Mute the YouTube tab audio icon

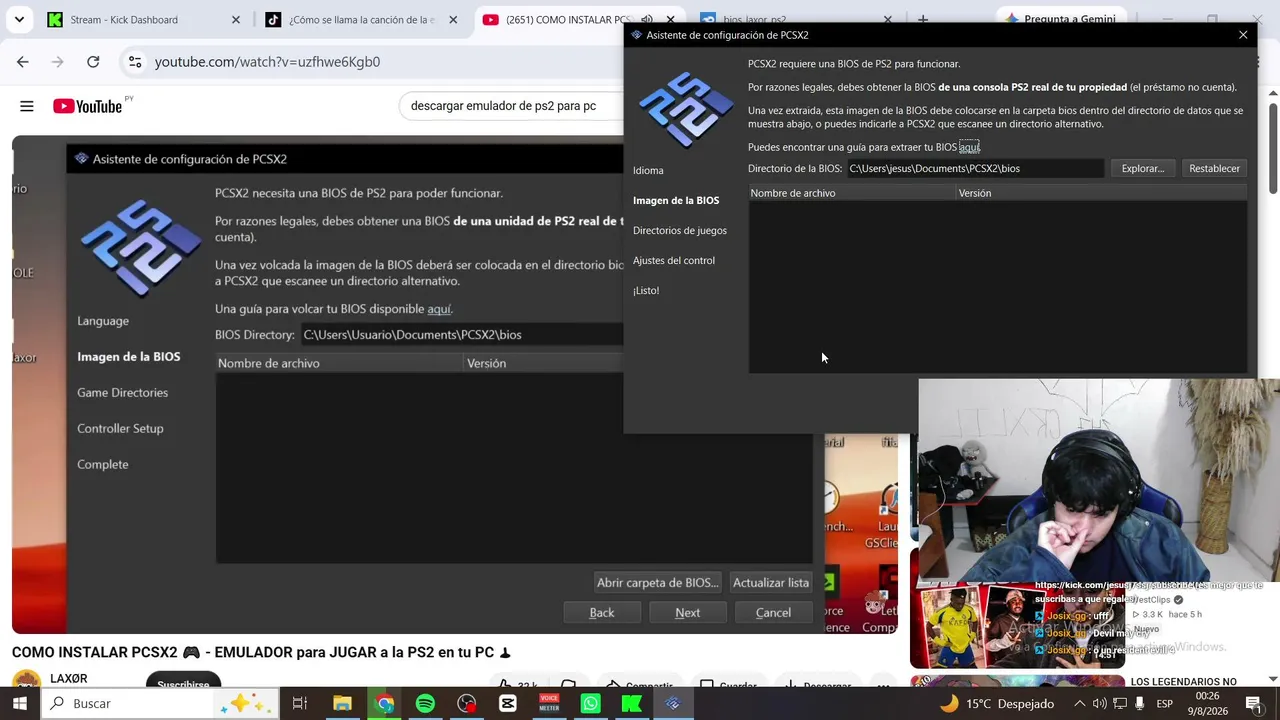(x=647, y=19)
